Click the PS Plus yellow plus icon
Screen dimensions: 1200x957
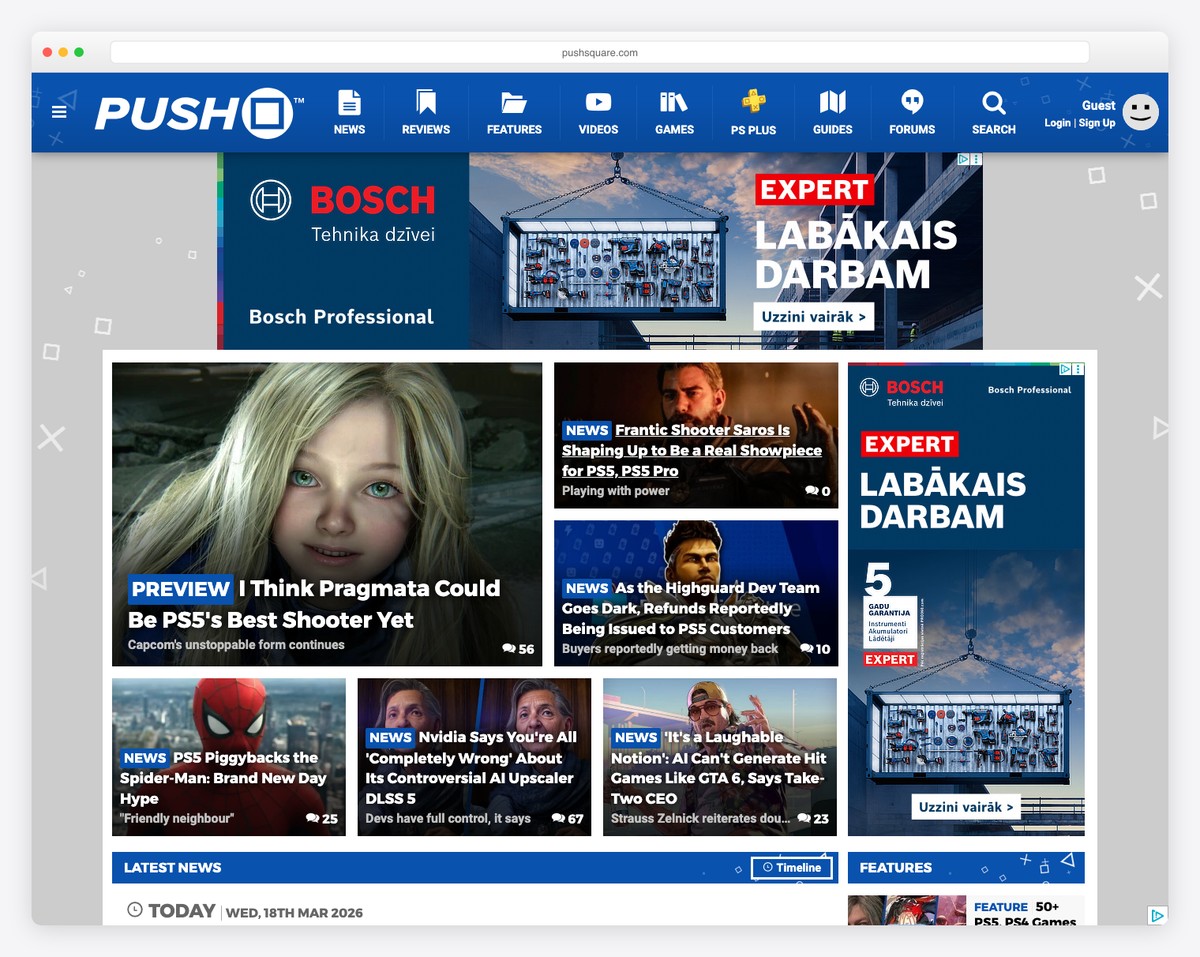tap(753, 102)
